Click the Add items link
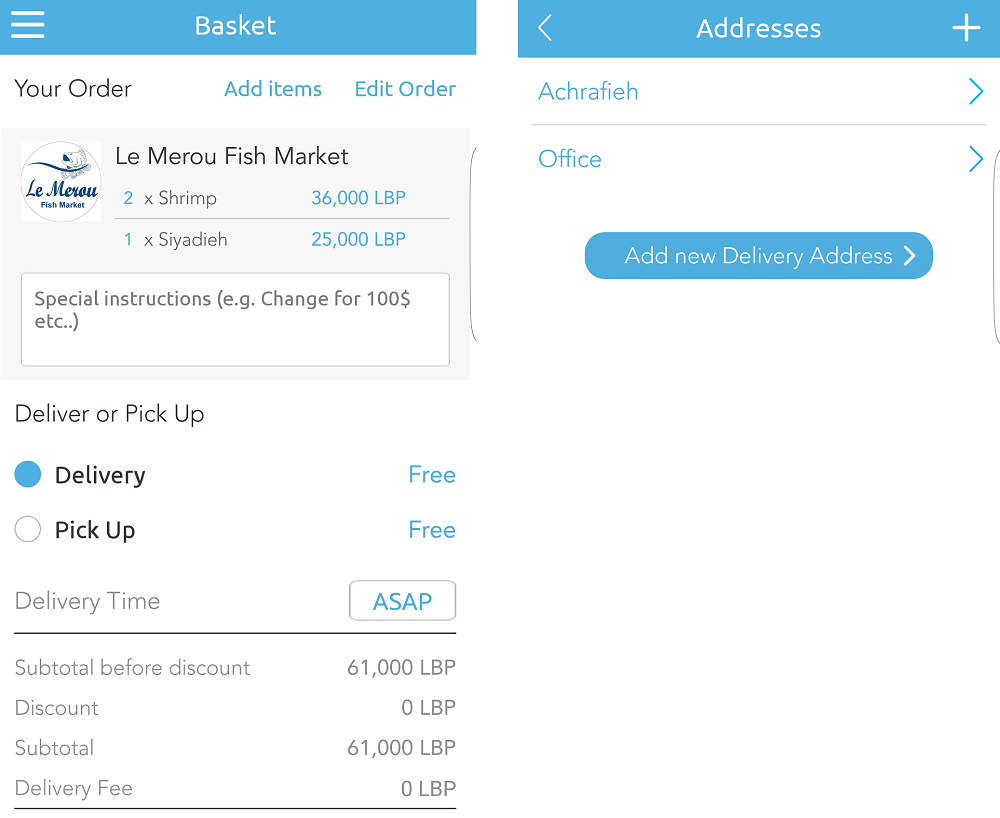Screen dimensions: 1000x818 [x=273, y=89]
